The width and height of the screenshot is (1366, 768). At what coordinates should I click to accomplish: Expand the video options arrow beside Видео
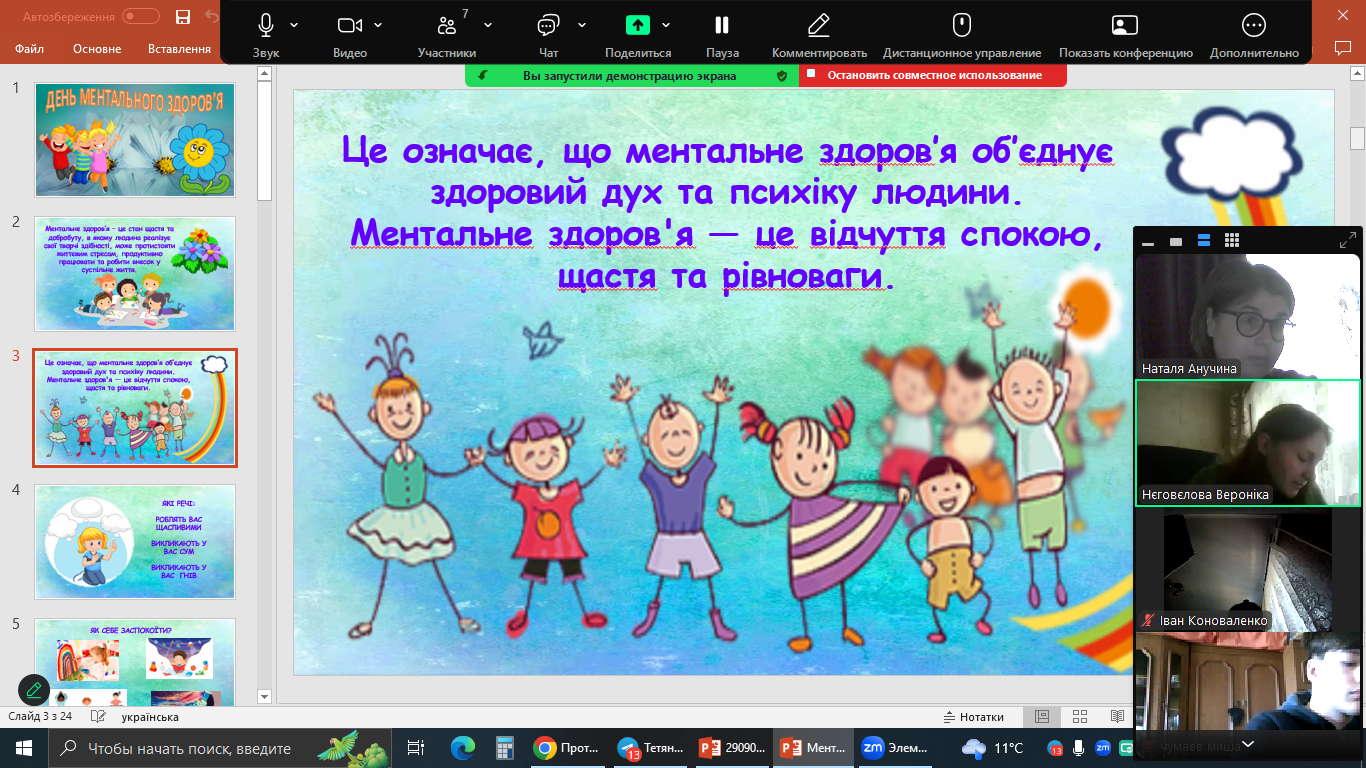point(378,25)
